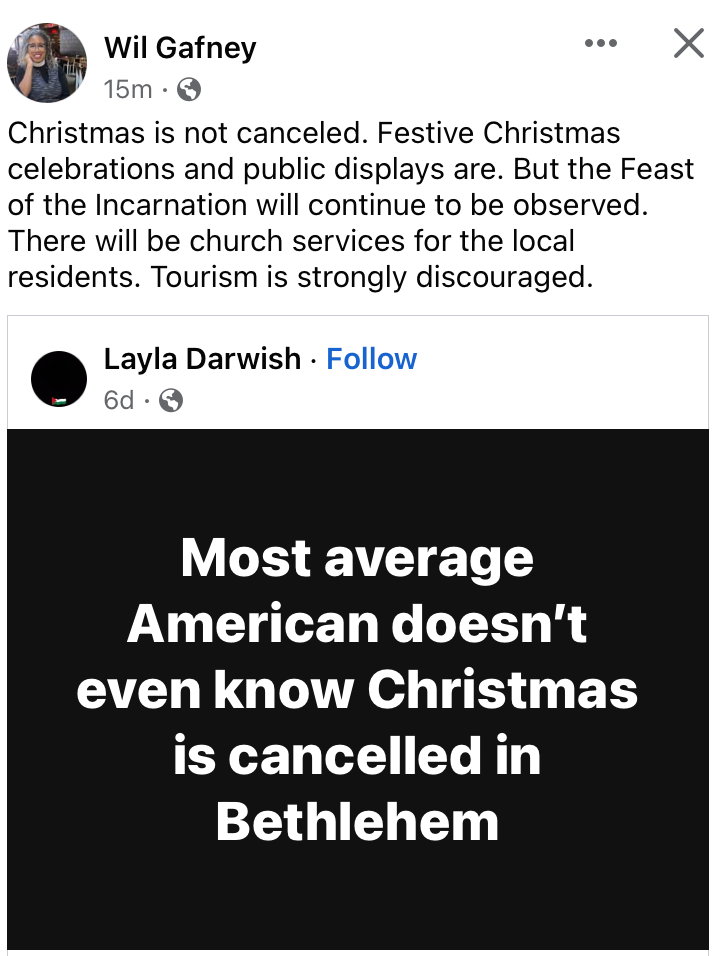Open Layla Darwish's black profile picture
Screen dimensions: 721x956
pyautogui.click(x=59, y=379)
